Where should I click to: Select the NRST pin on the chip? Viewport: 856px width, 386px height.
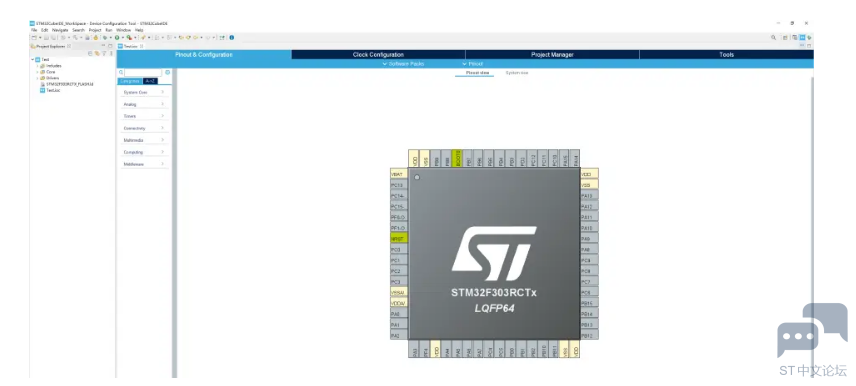click(399, 239)
